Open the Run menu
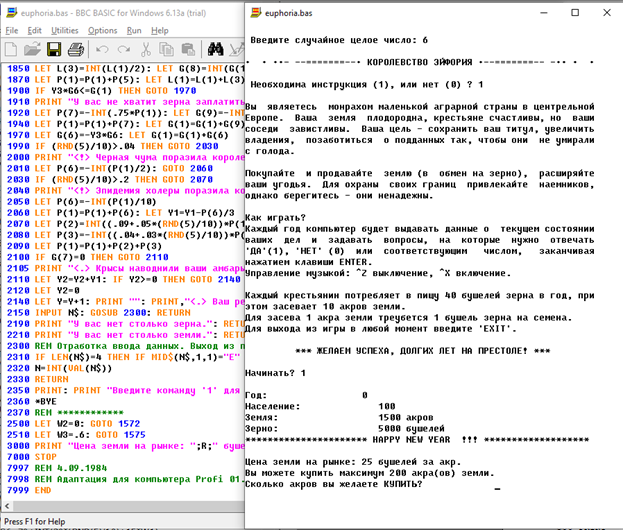This screenshot has width=624, height=531. pos(134,31)
